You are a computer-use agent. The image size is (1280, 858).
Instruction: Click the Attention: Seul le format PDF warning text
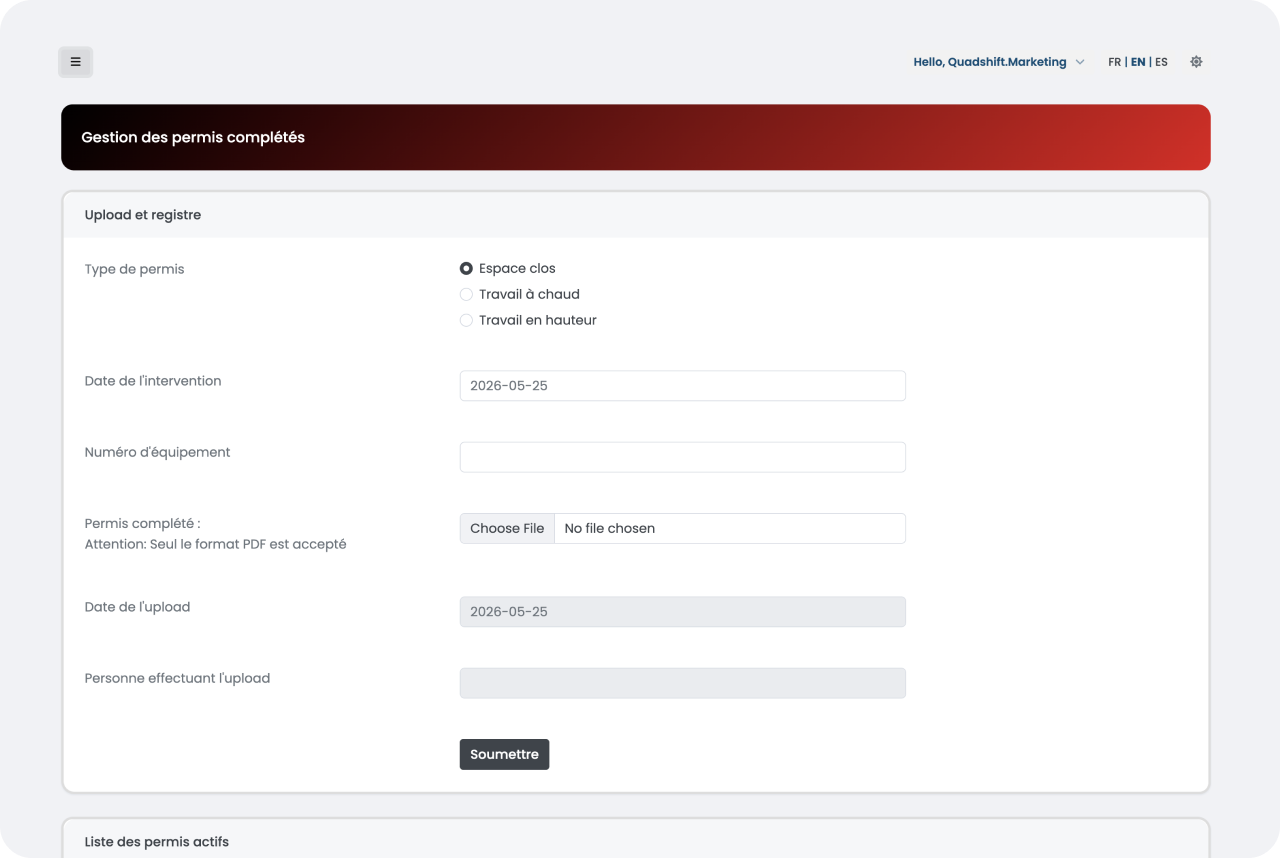pos(216,545)
